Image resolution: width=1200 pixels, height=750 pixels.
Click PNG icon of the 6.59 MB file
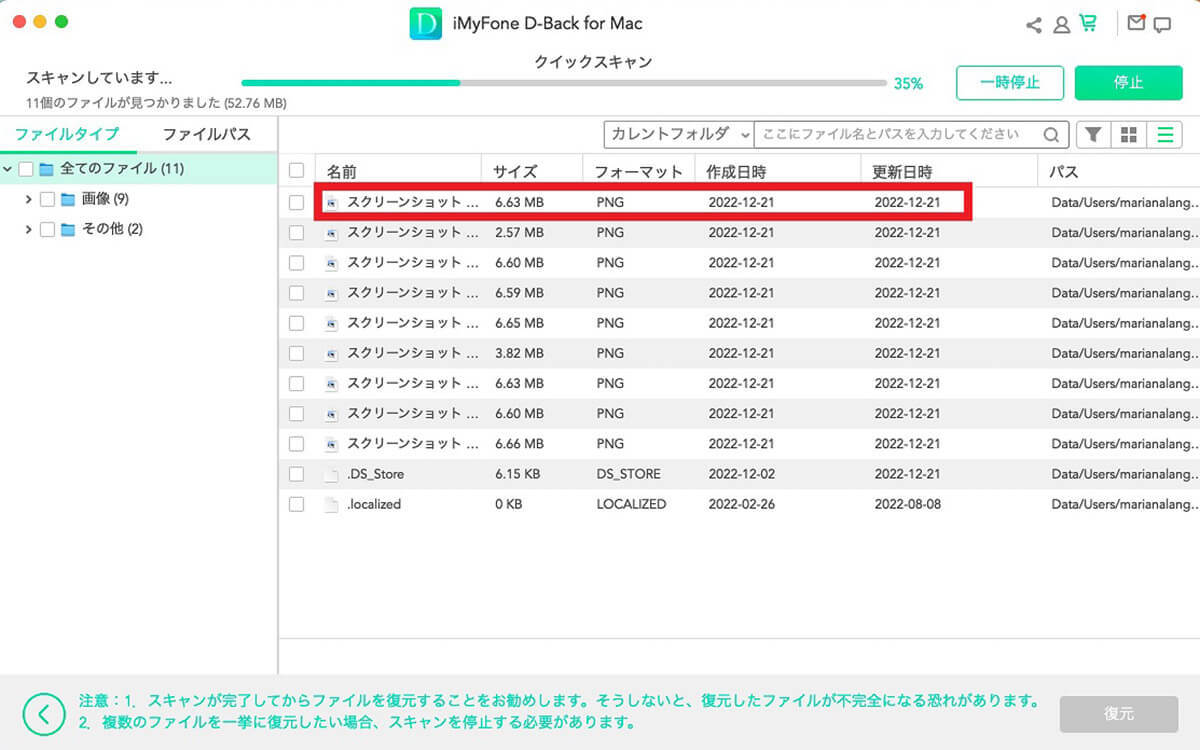tap(332, 293)
